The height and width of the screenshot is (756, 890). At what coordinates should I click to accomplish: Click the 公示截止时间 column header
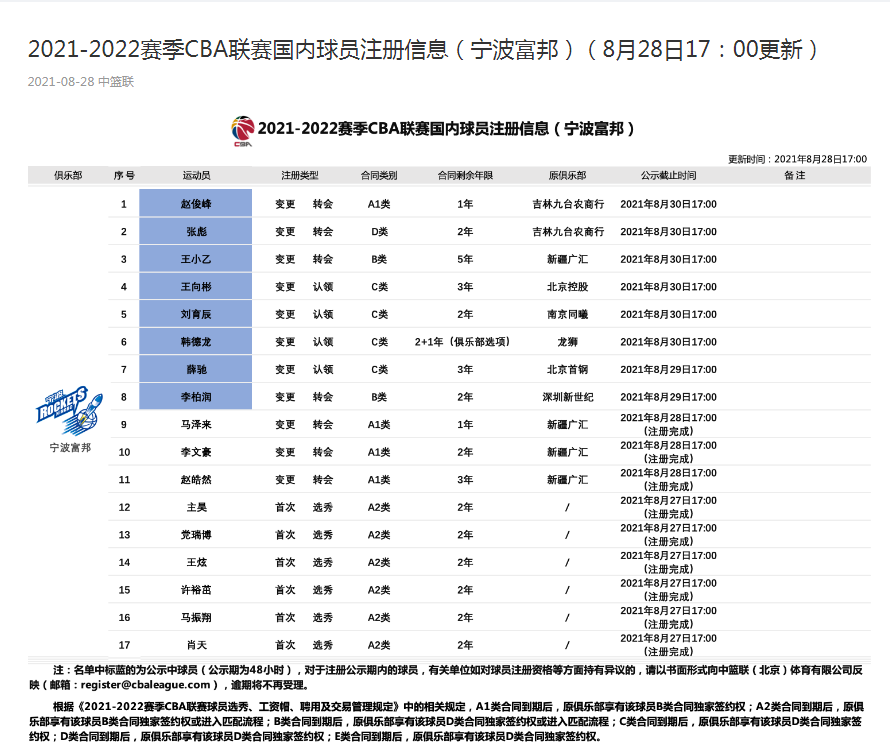[668, 175]
